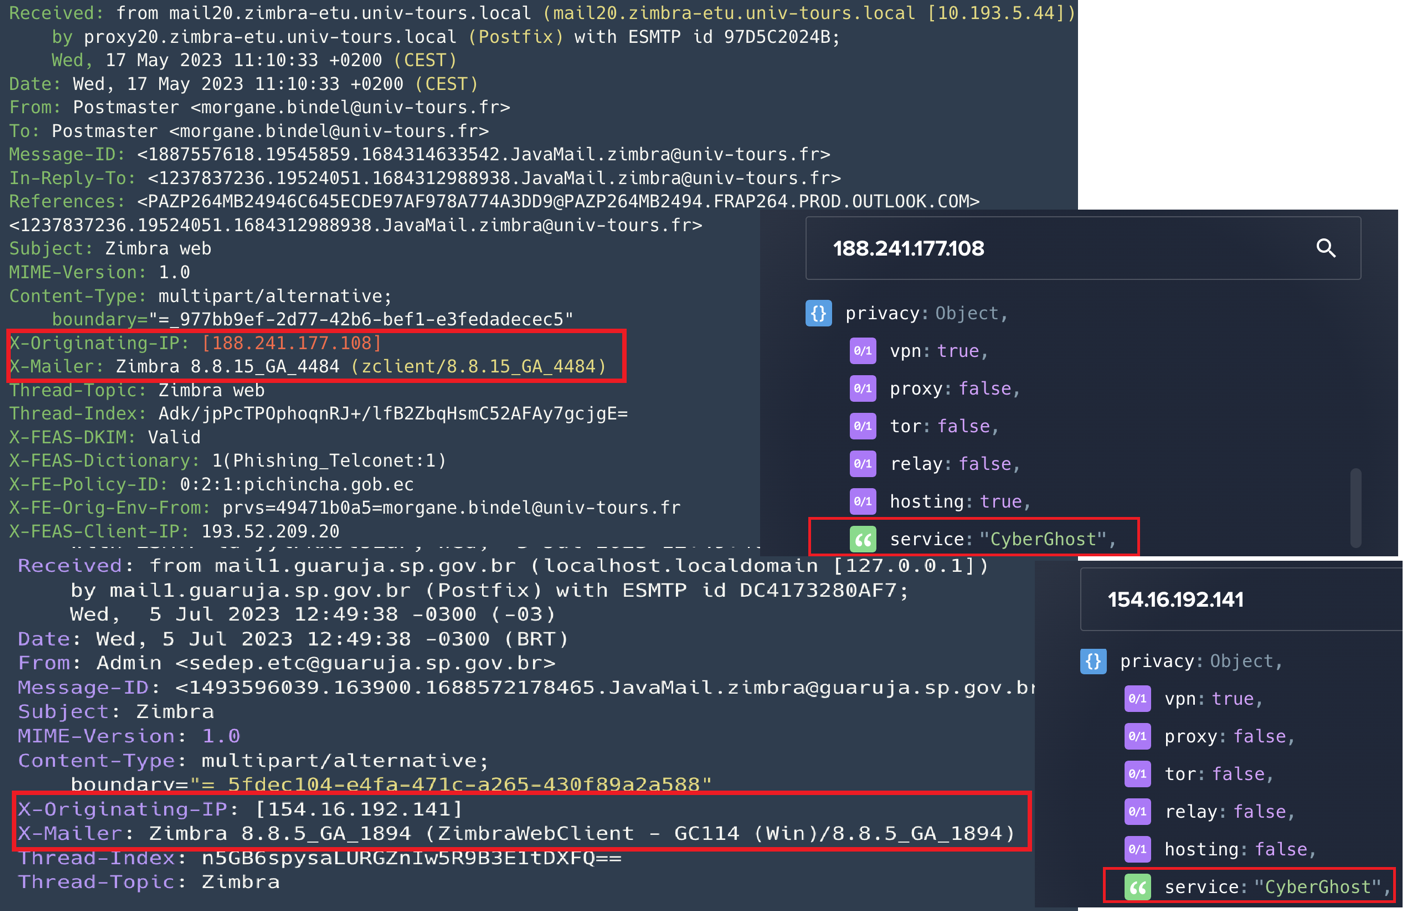Click the search field containing 154.16.192.141

click(x=1241, y=600)
